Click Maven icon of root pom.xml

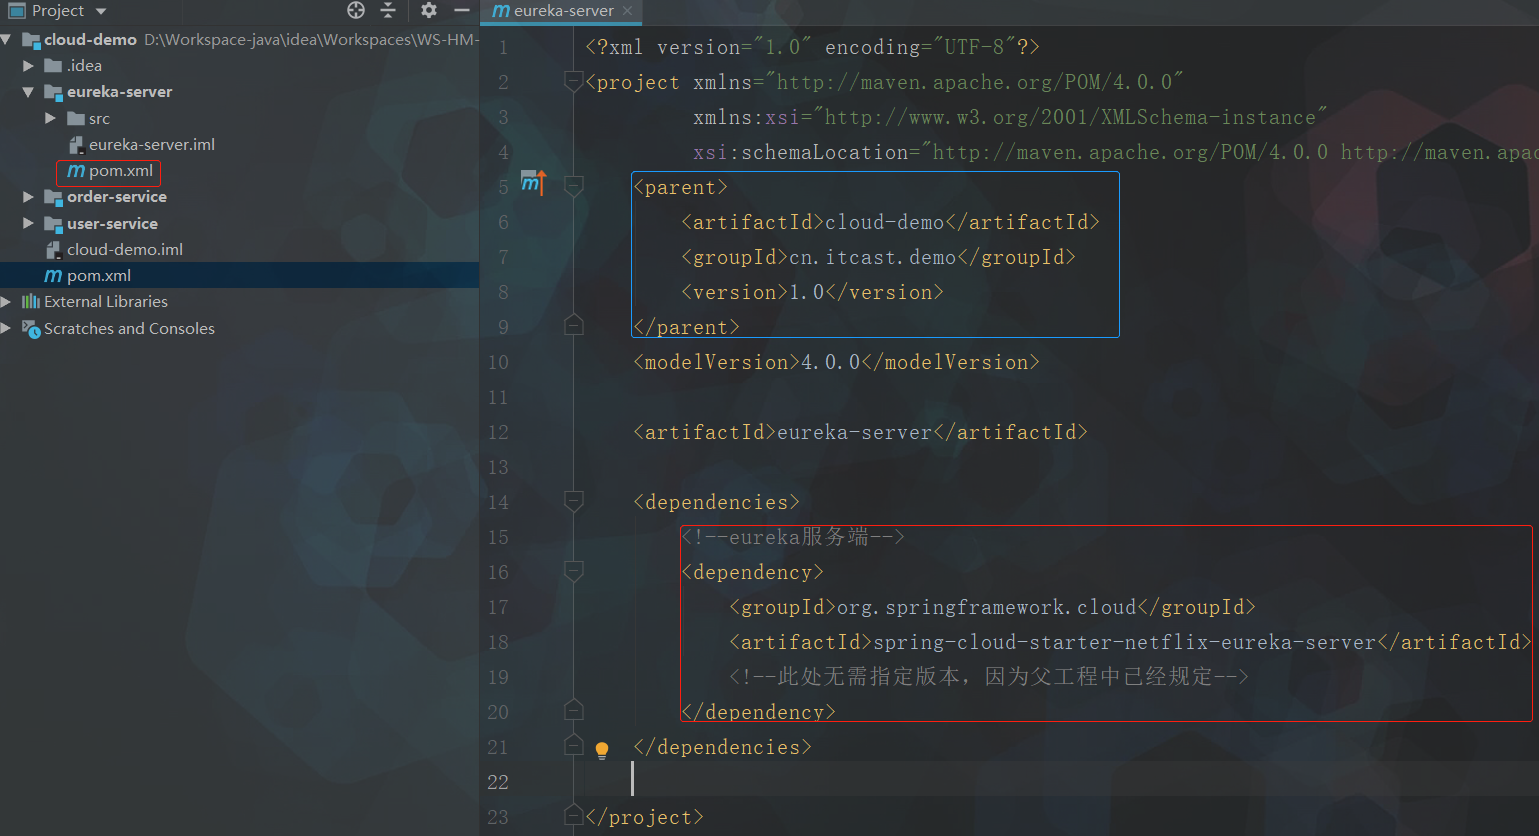pyautogui.click(x=53, y=276)
